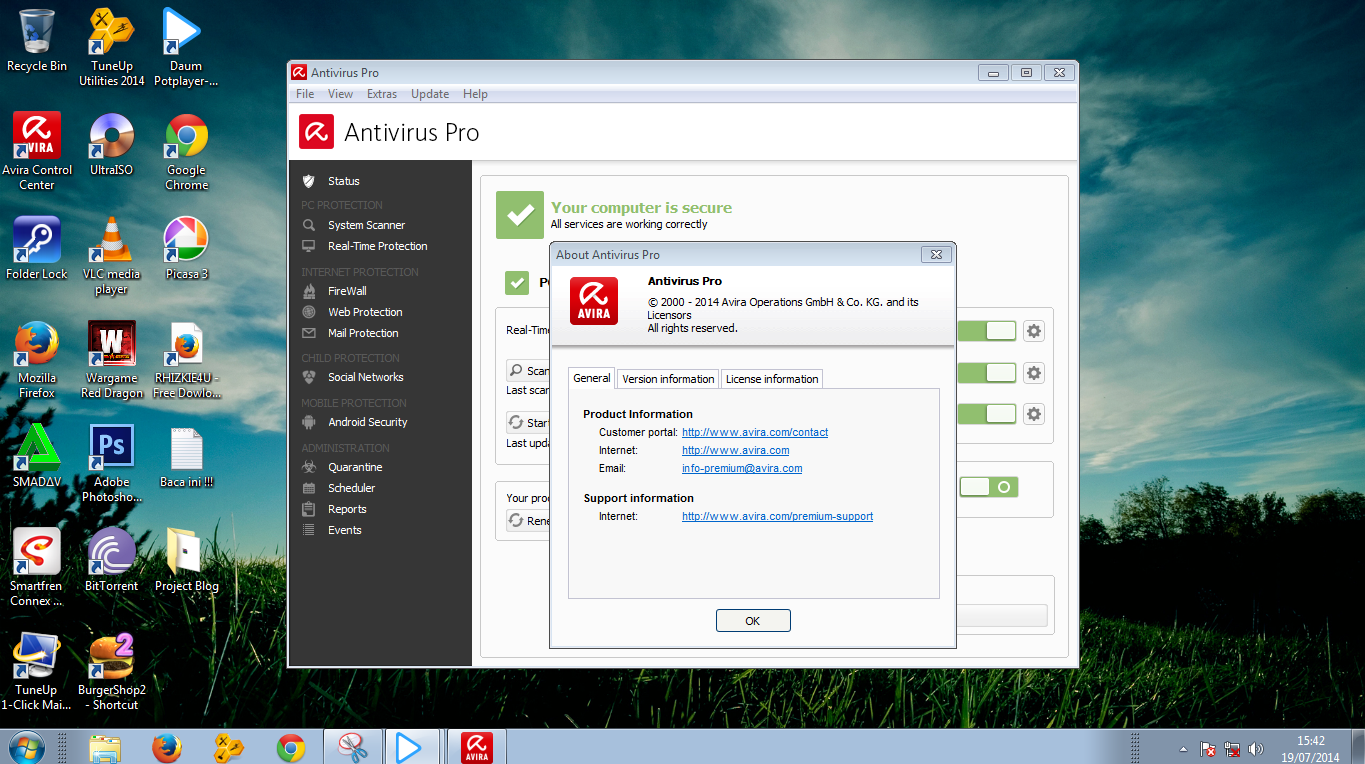Open the Windows Start menu
This screenshot has height=764, width=1365.
(25, 747)
